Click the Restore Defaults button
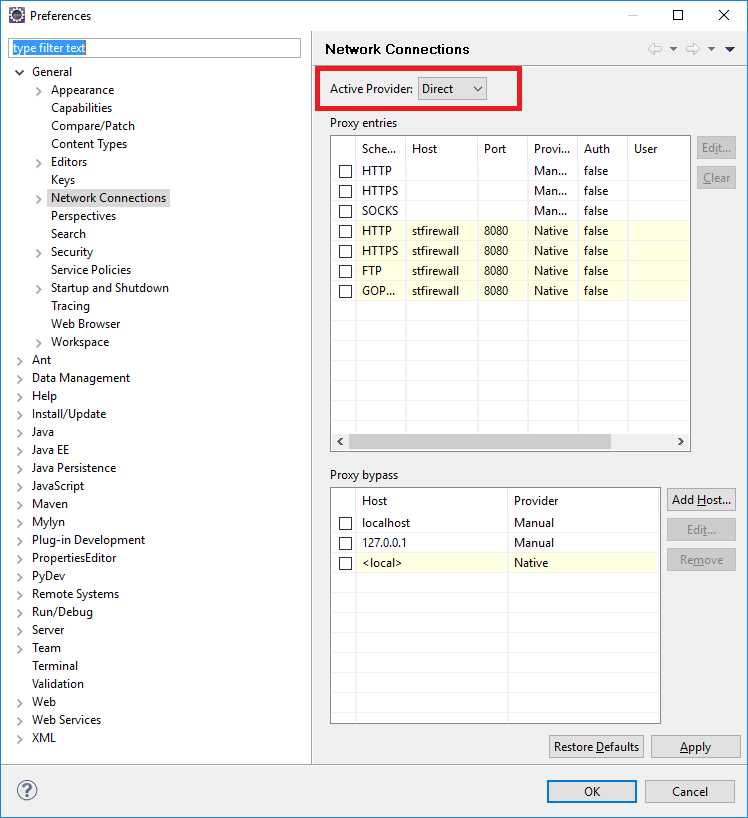 pos(596,747)
